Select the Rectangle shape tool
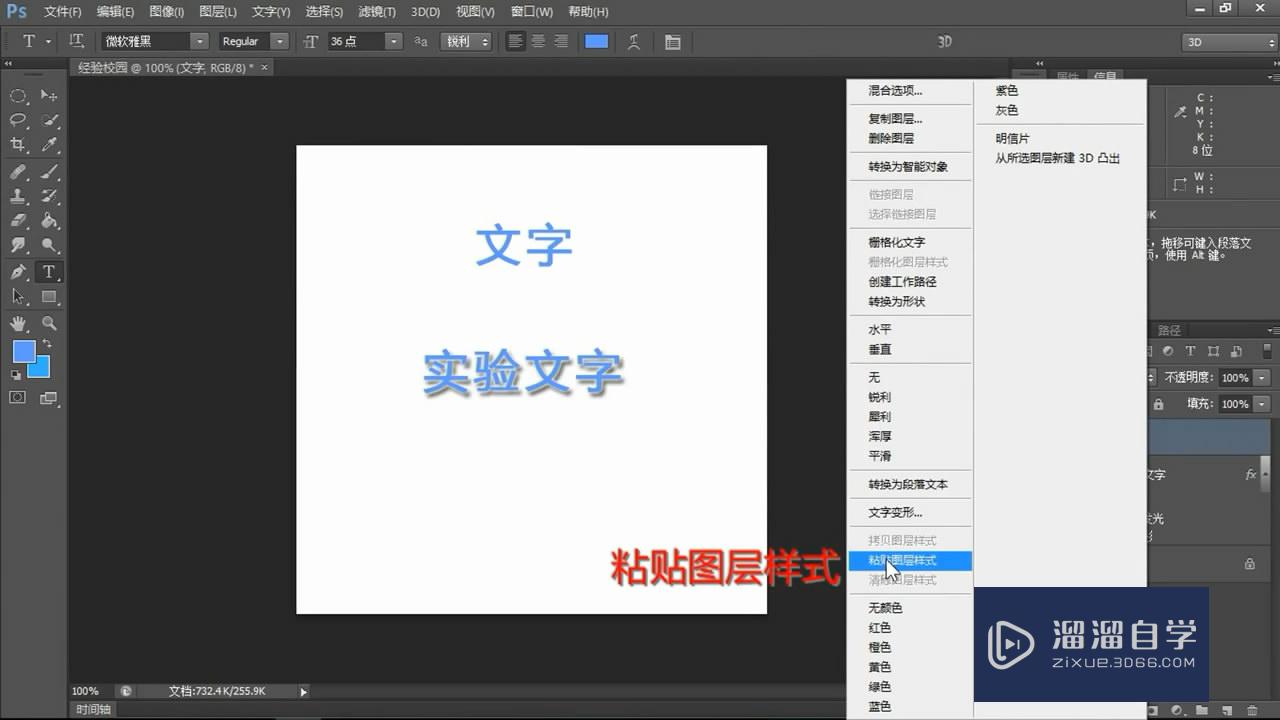Screen dimensions: 1280x720 [x=49, y=296]
